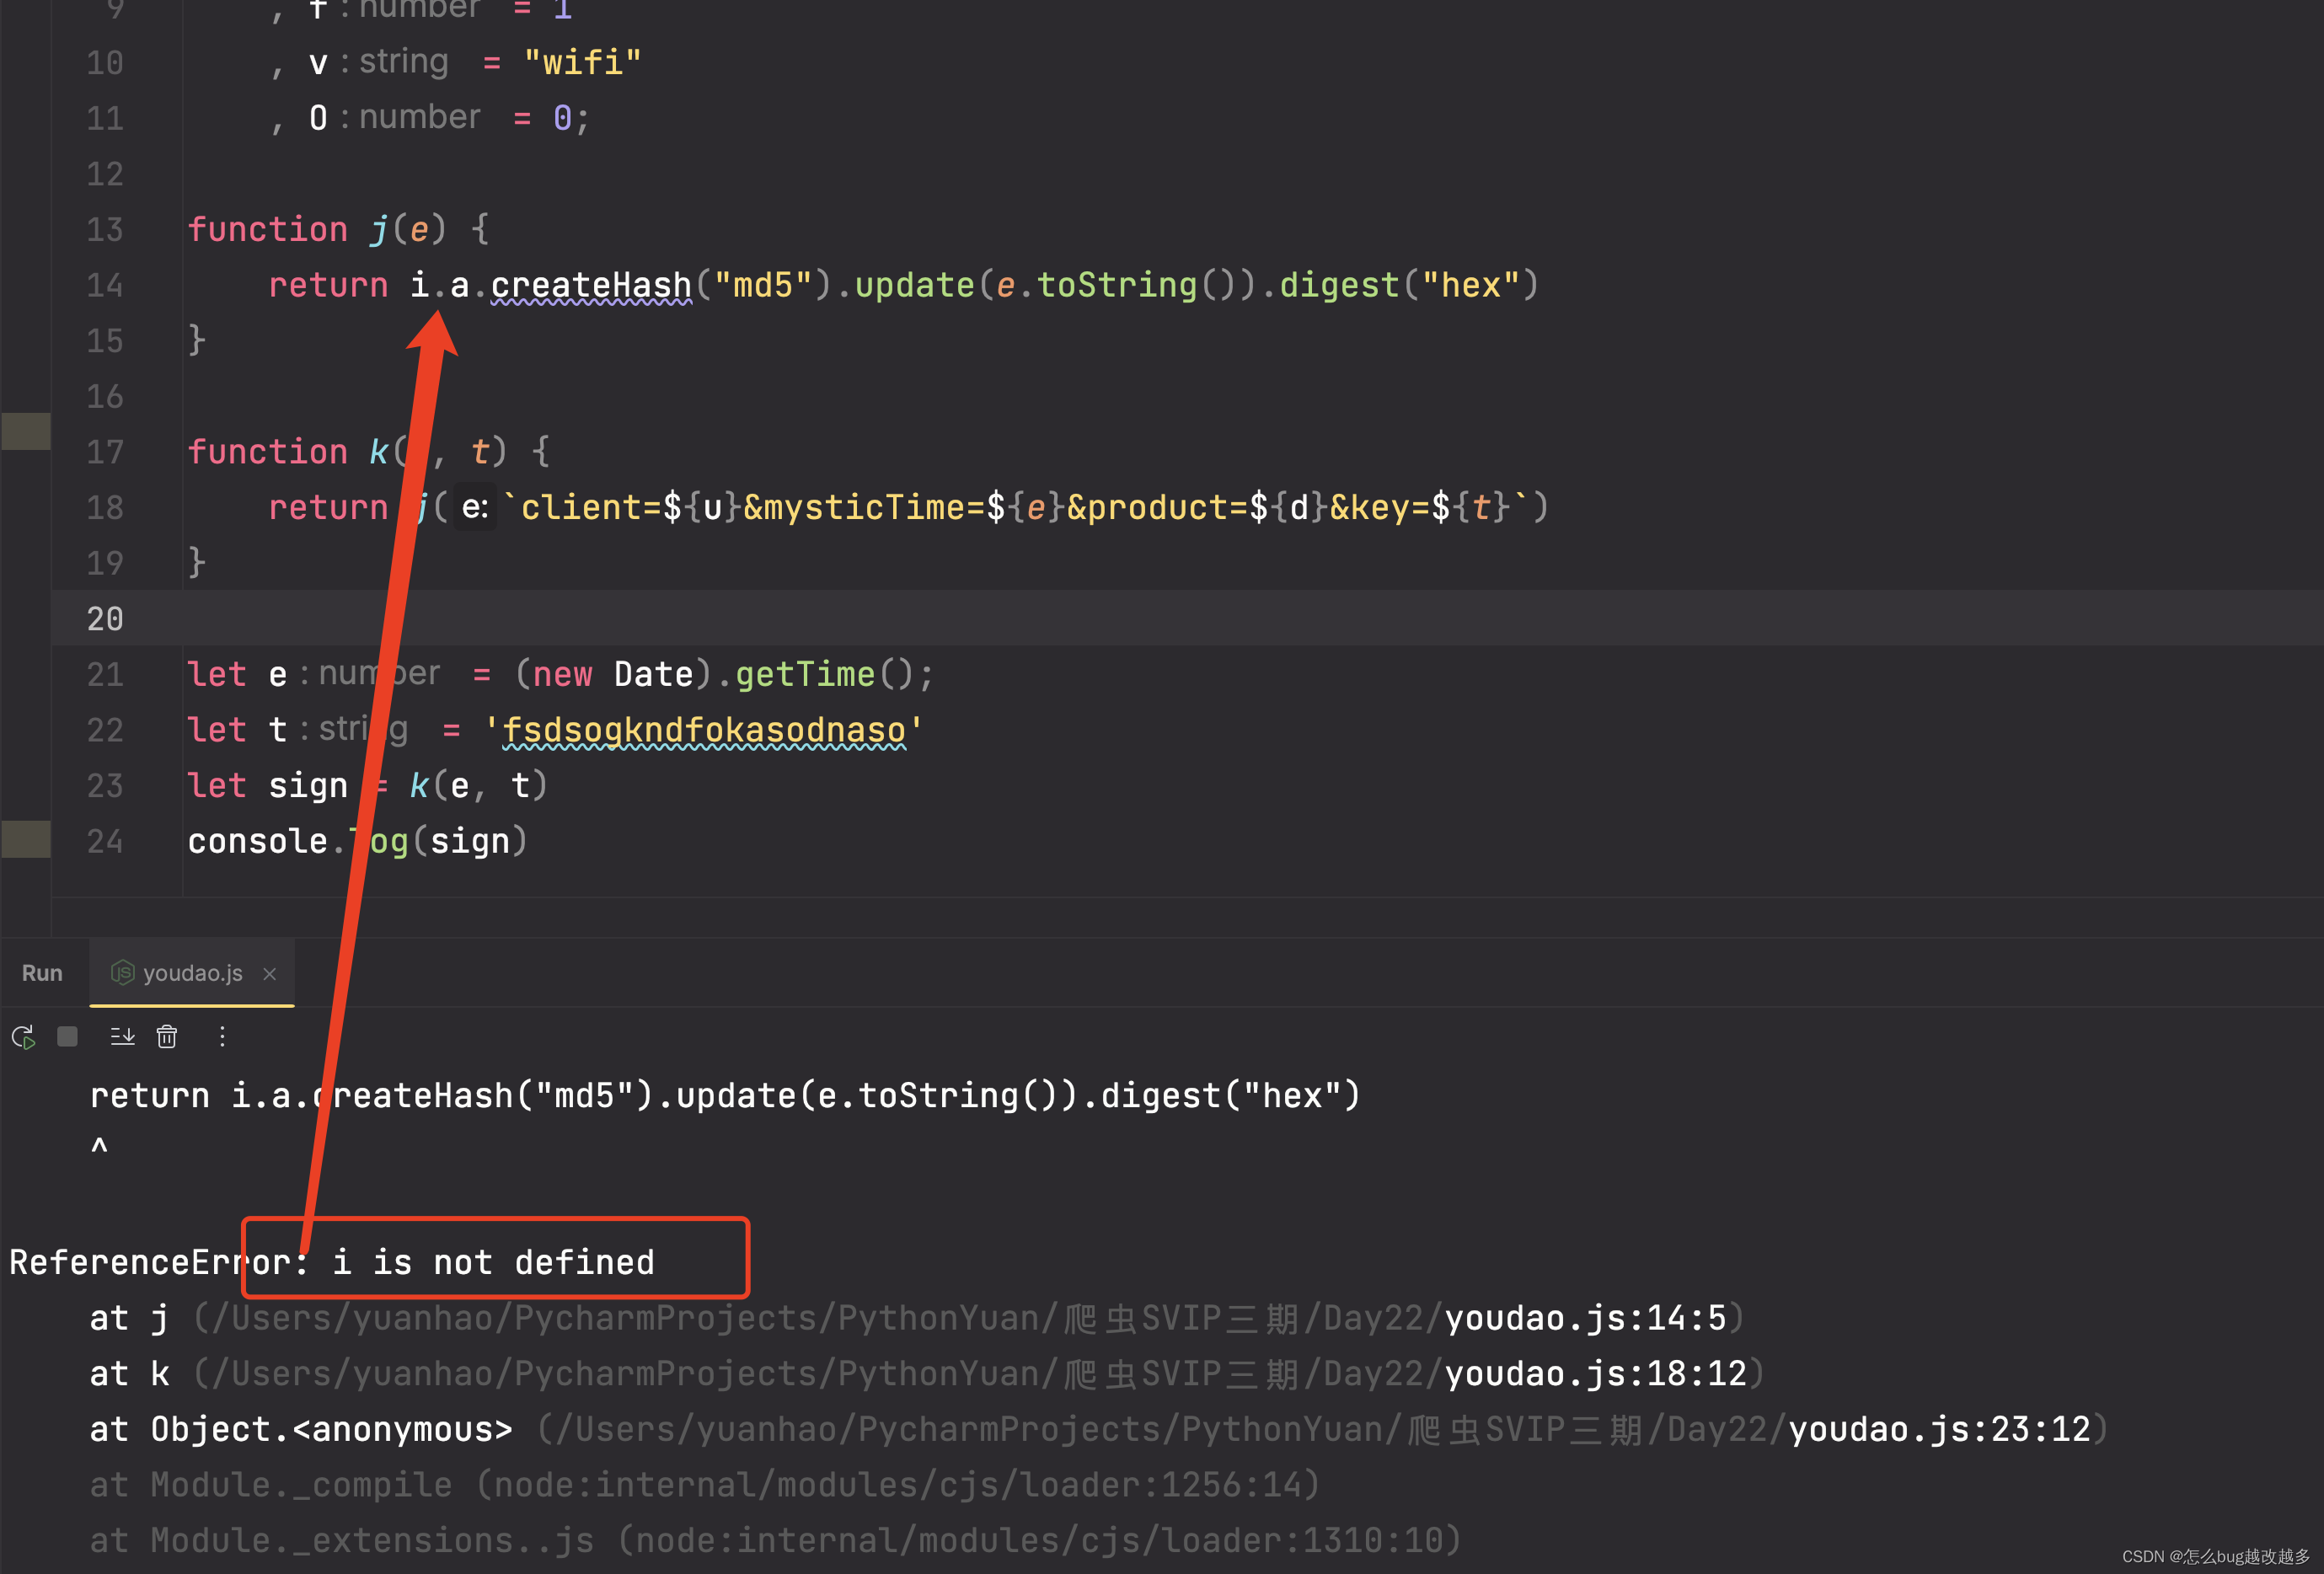Click the Node.js icon on youdao.js tab

122,973
